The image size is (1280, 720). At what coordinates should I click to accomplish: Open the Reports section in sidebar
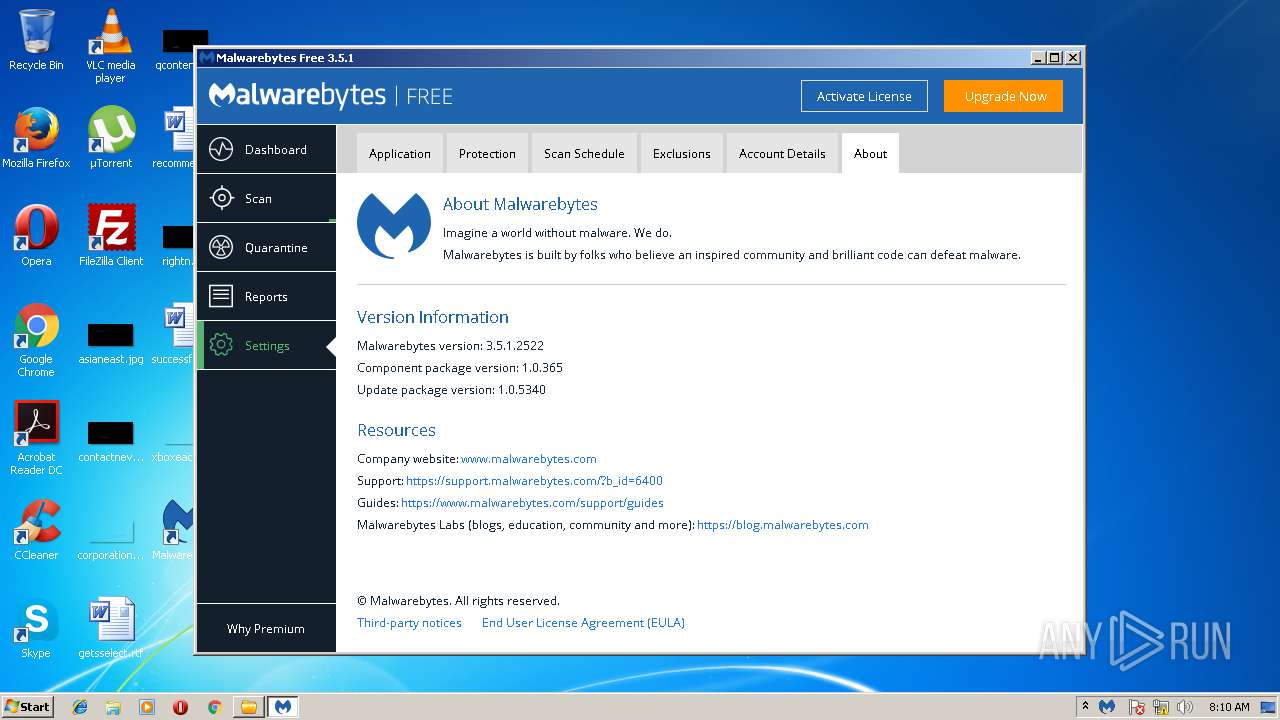point(266,296)
